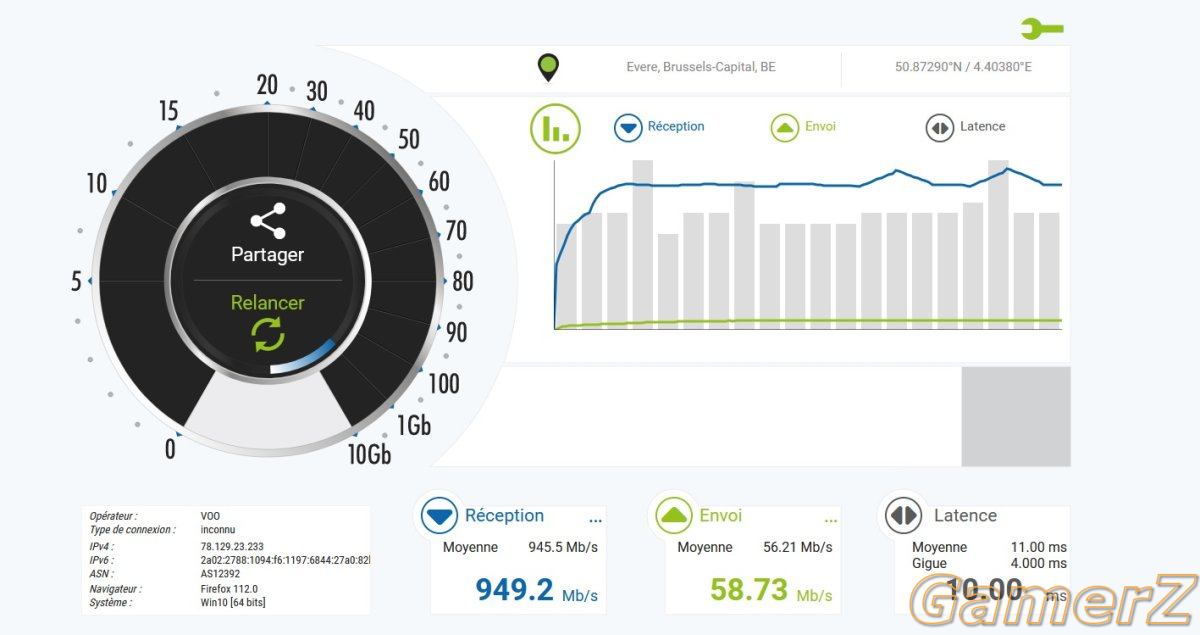1200x635 pixels.
Task: Click the Gigue 4.000 ms value
Action: click(989, 563)
